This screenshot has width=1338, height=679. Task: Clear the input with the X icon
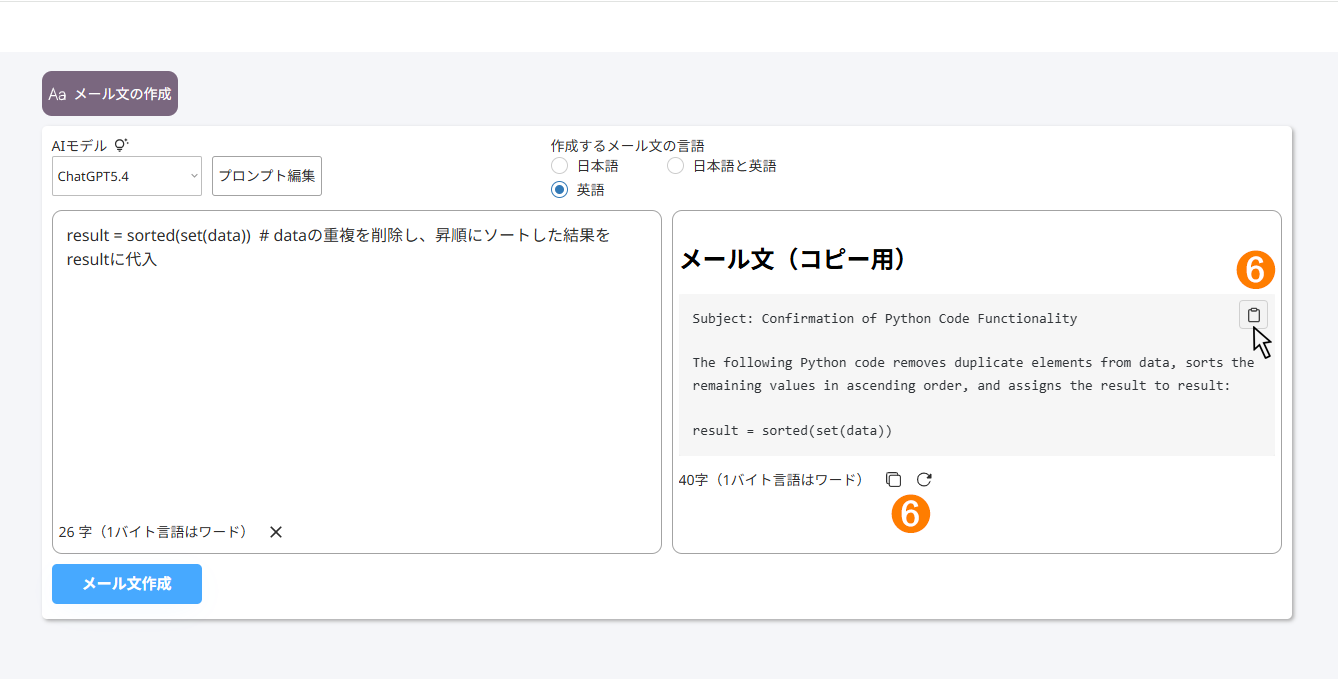276,532
